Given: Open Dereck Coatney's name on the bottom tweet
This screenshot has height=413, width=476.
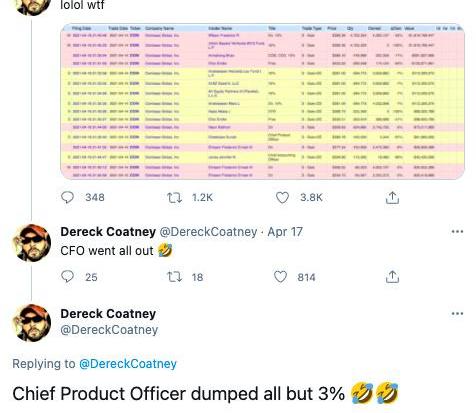Looking at the screenshot, I should [108, 314].
